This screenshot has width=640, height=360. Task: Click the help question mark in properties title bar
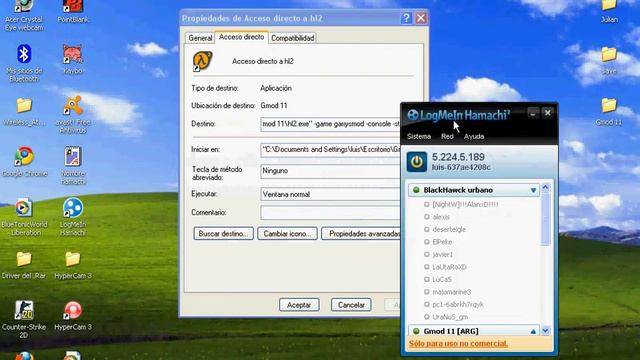[x=406, y=18]
